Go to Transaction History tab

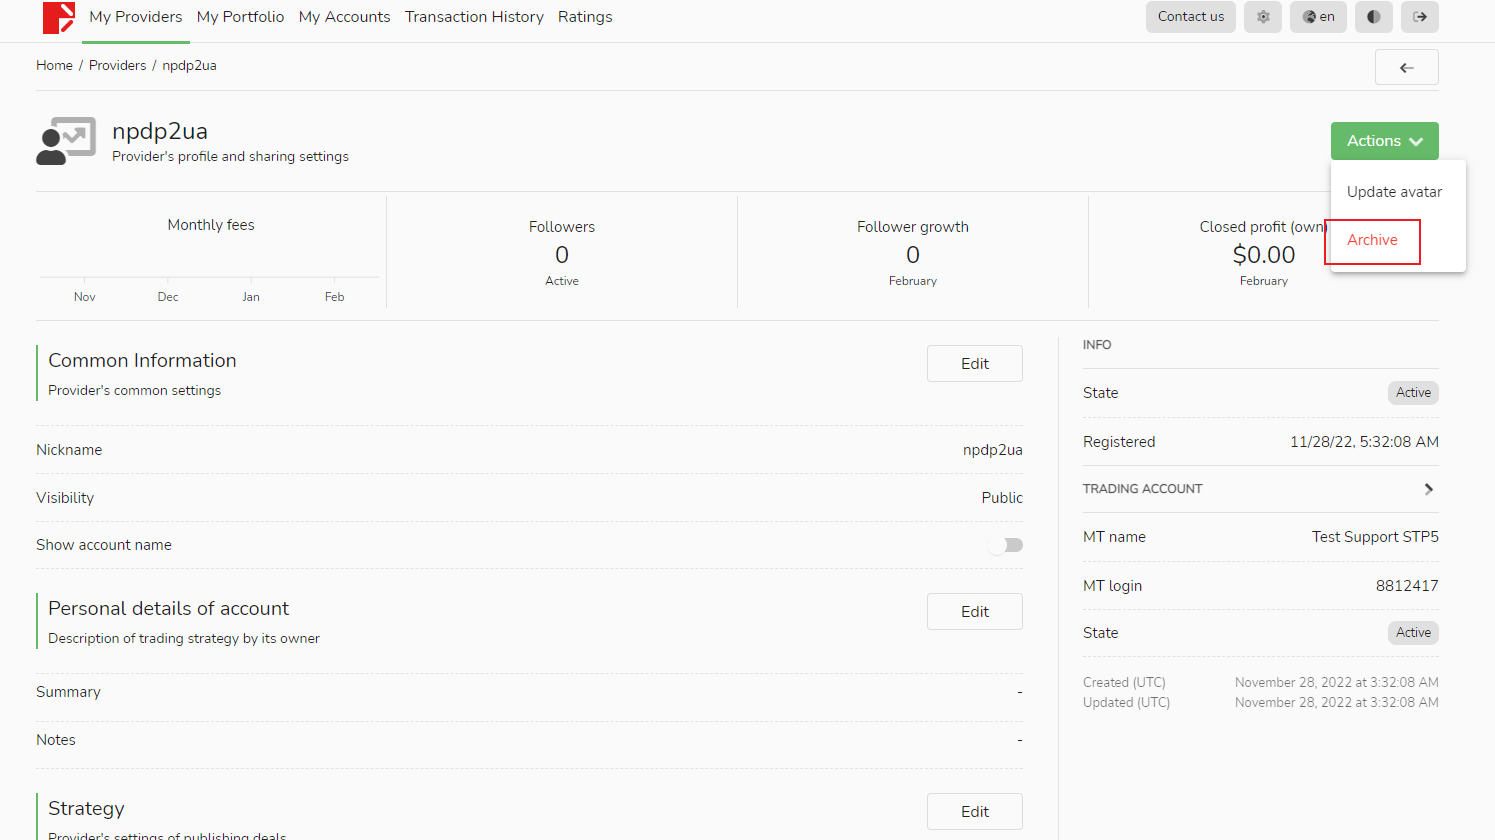click(474, 17)
